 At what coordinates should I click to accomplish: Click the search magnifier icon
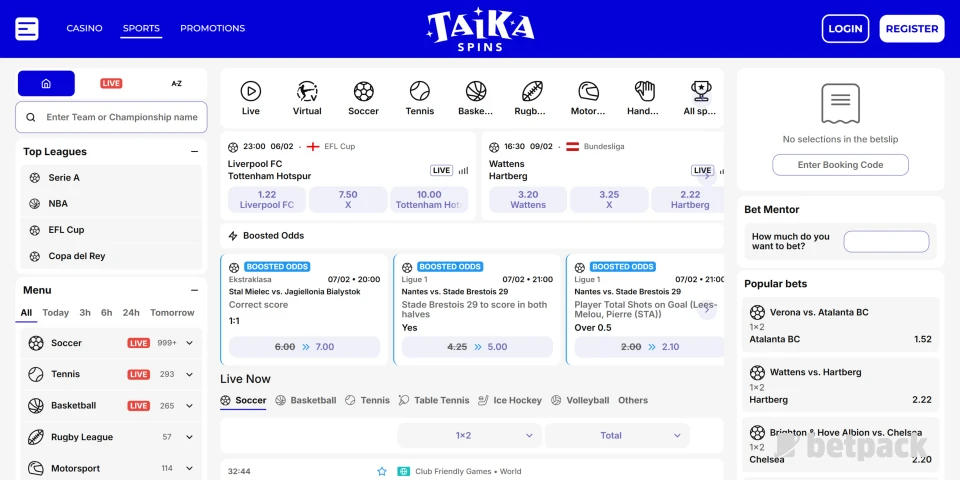point(30,117)
